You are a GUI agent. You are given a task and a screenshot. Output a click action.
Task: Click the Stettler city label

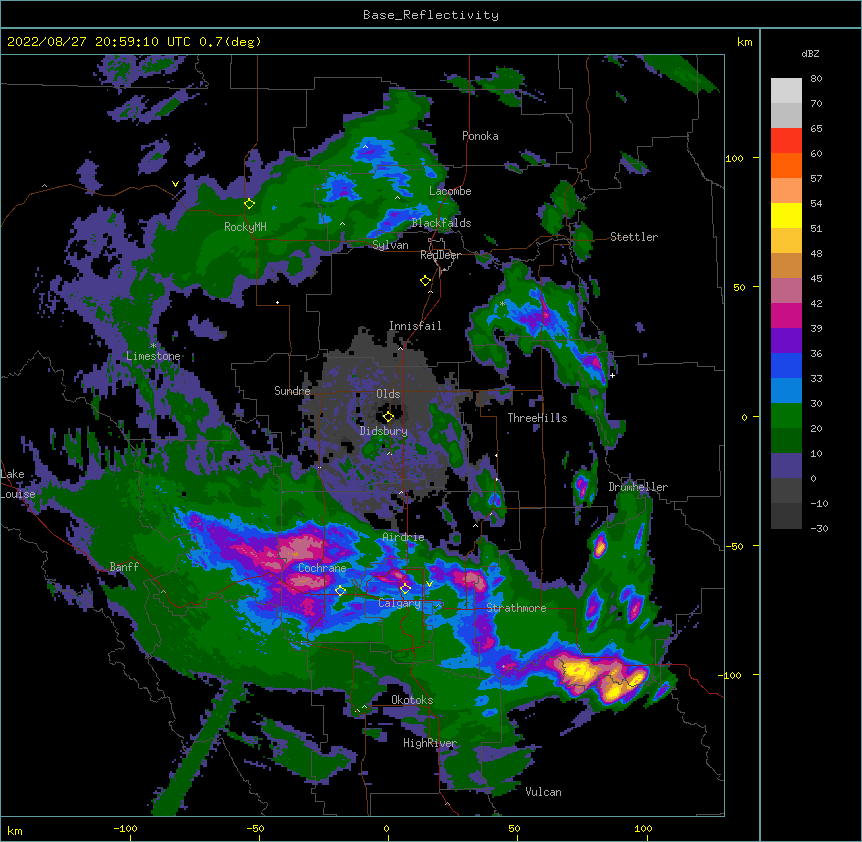[x=634, y=237]
